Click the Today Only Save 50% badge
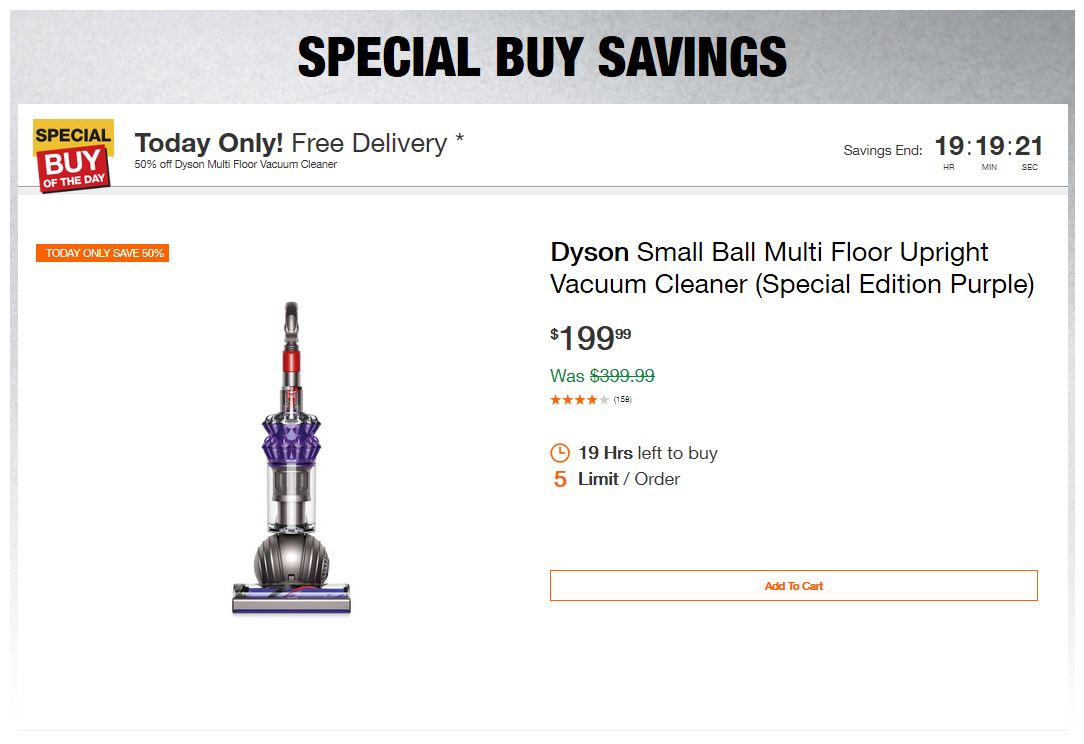The image size is (1084, 744). coord(103,253)
